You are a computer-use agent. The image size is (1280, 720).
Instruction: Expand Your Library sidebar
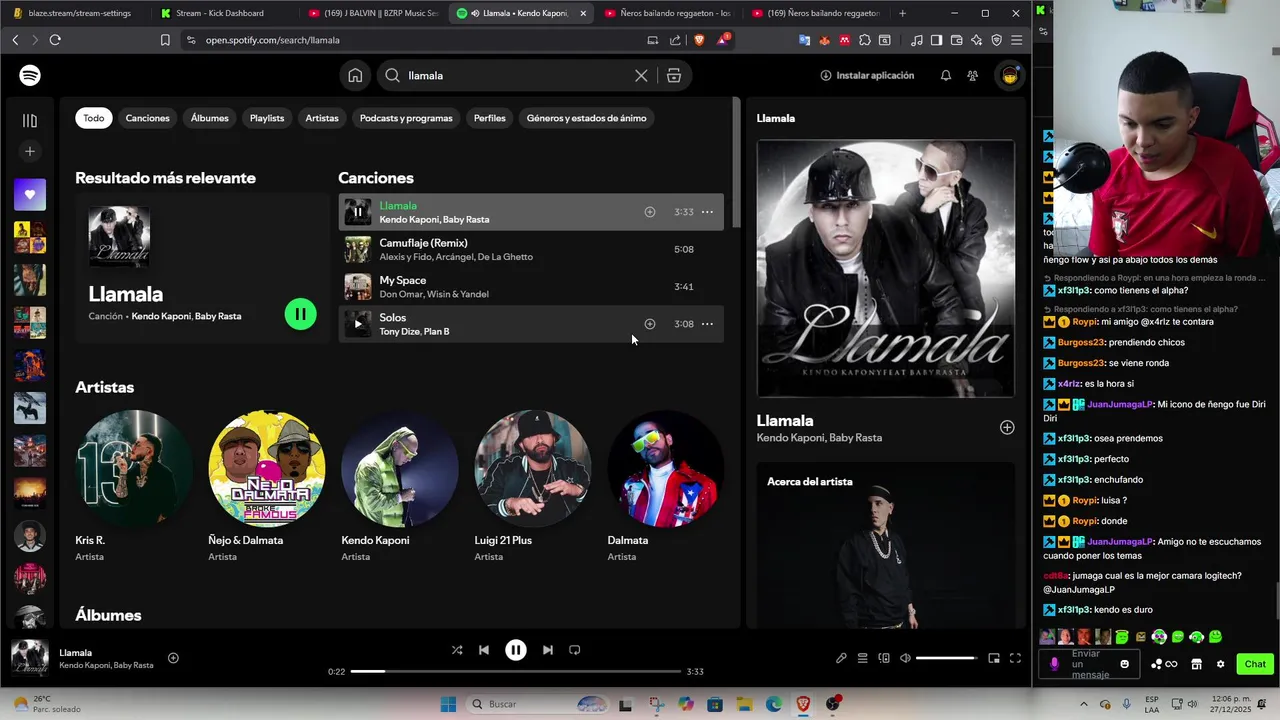[x=30, y=120]
